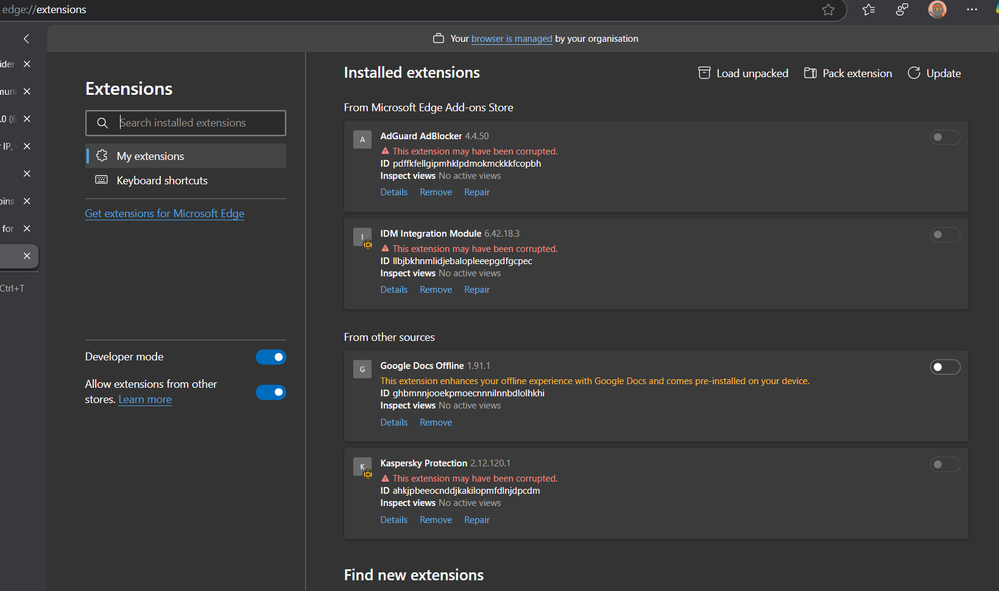Click Kaspersky corrupted warning triangle
This screenshot has width=999, height=591.
(385, 478)
